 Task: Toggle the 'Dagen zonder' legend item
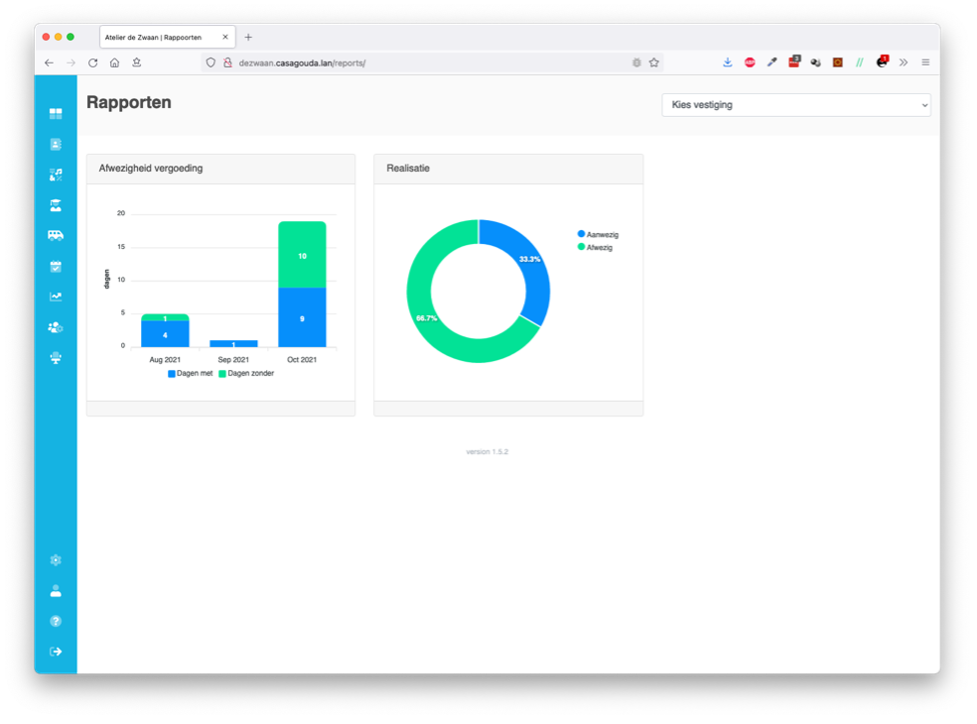[x=245, y=373]
